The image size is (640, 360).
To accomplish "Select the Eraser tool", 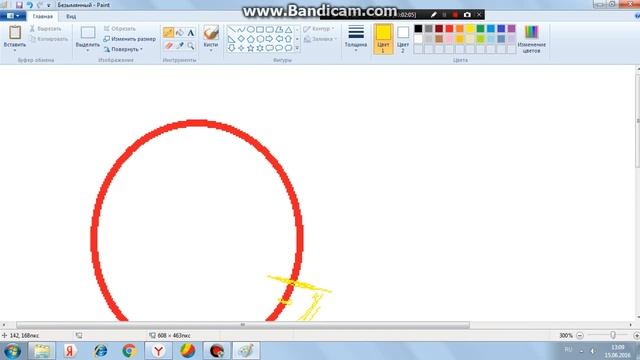I will [168, 46].
